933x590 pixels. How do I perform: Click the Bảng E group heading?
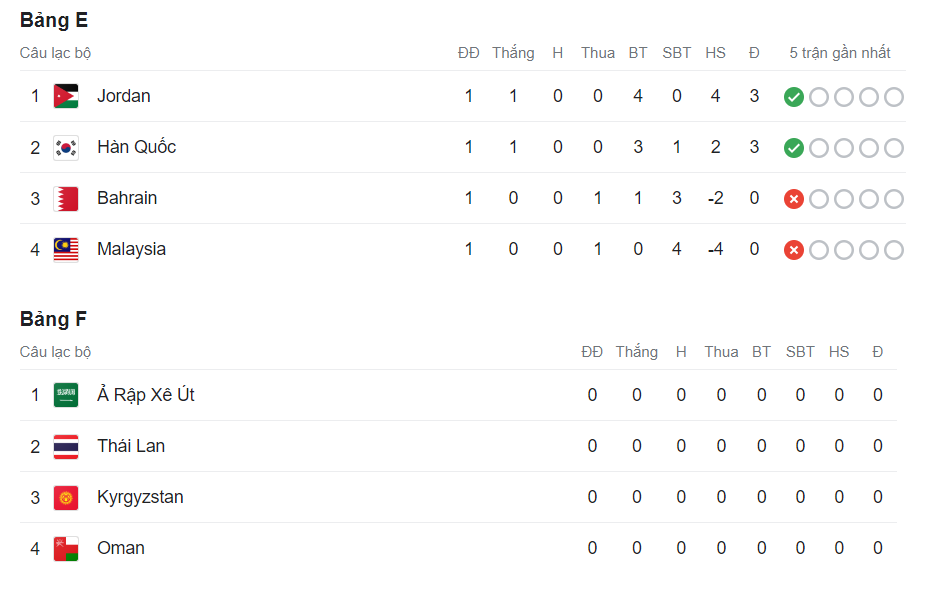click(x=54, y=20)
